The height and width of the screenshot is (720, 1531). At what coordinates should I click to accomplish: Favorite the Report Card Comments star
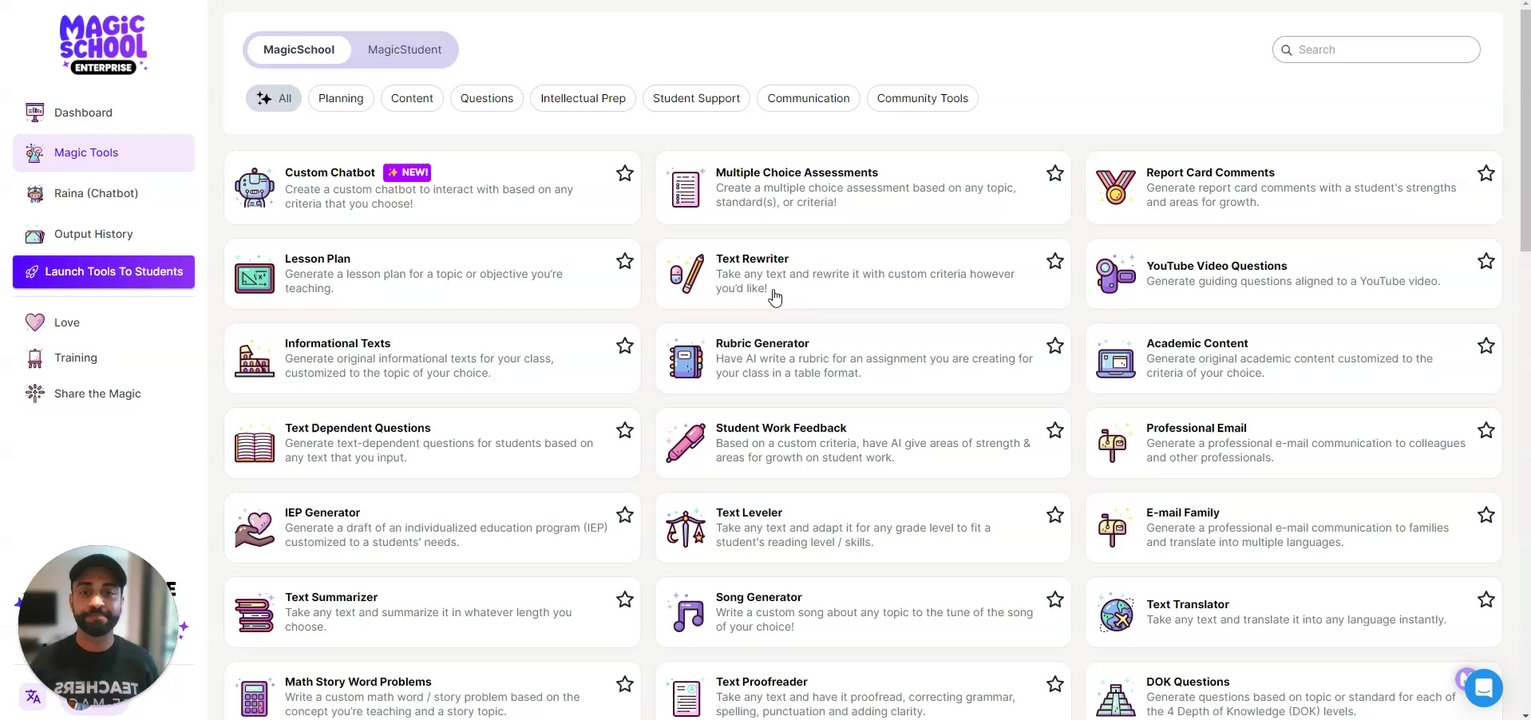tap(1486, 173)
